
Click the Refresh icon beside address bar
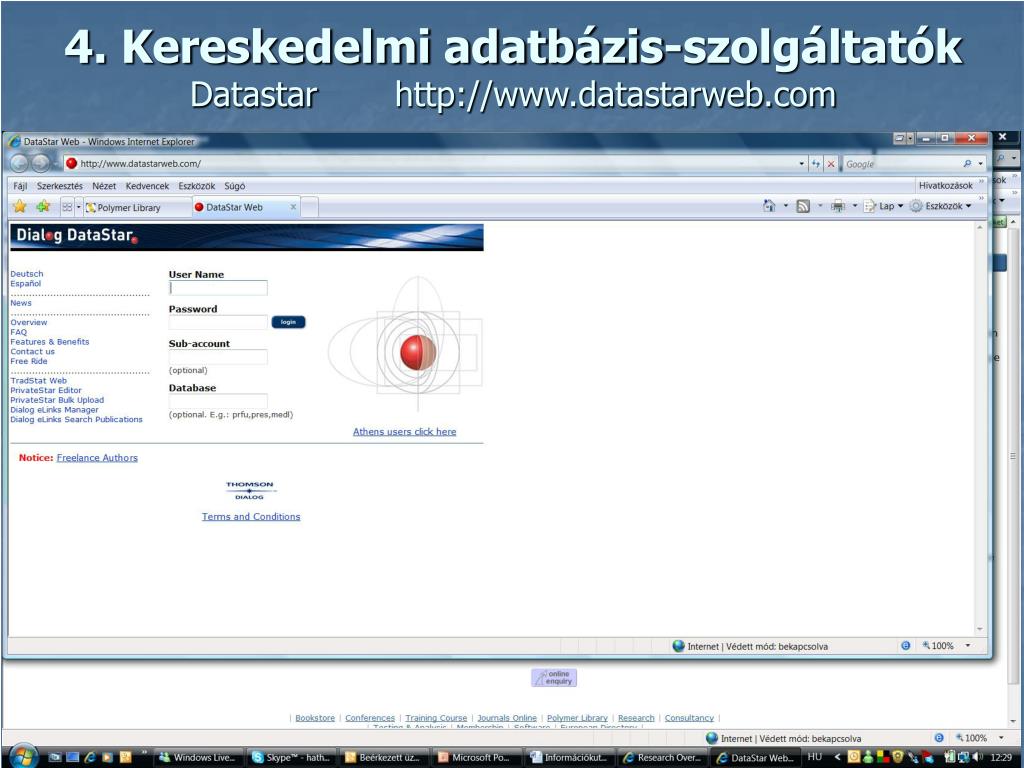(x=816, y=164)
